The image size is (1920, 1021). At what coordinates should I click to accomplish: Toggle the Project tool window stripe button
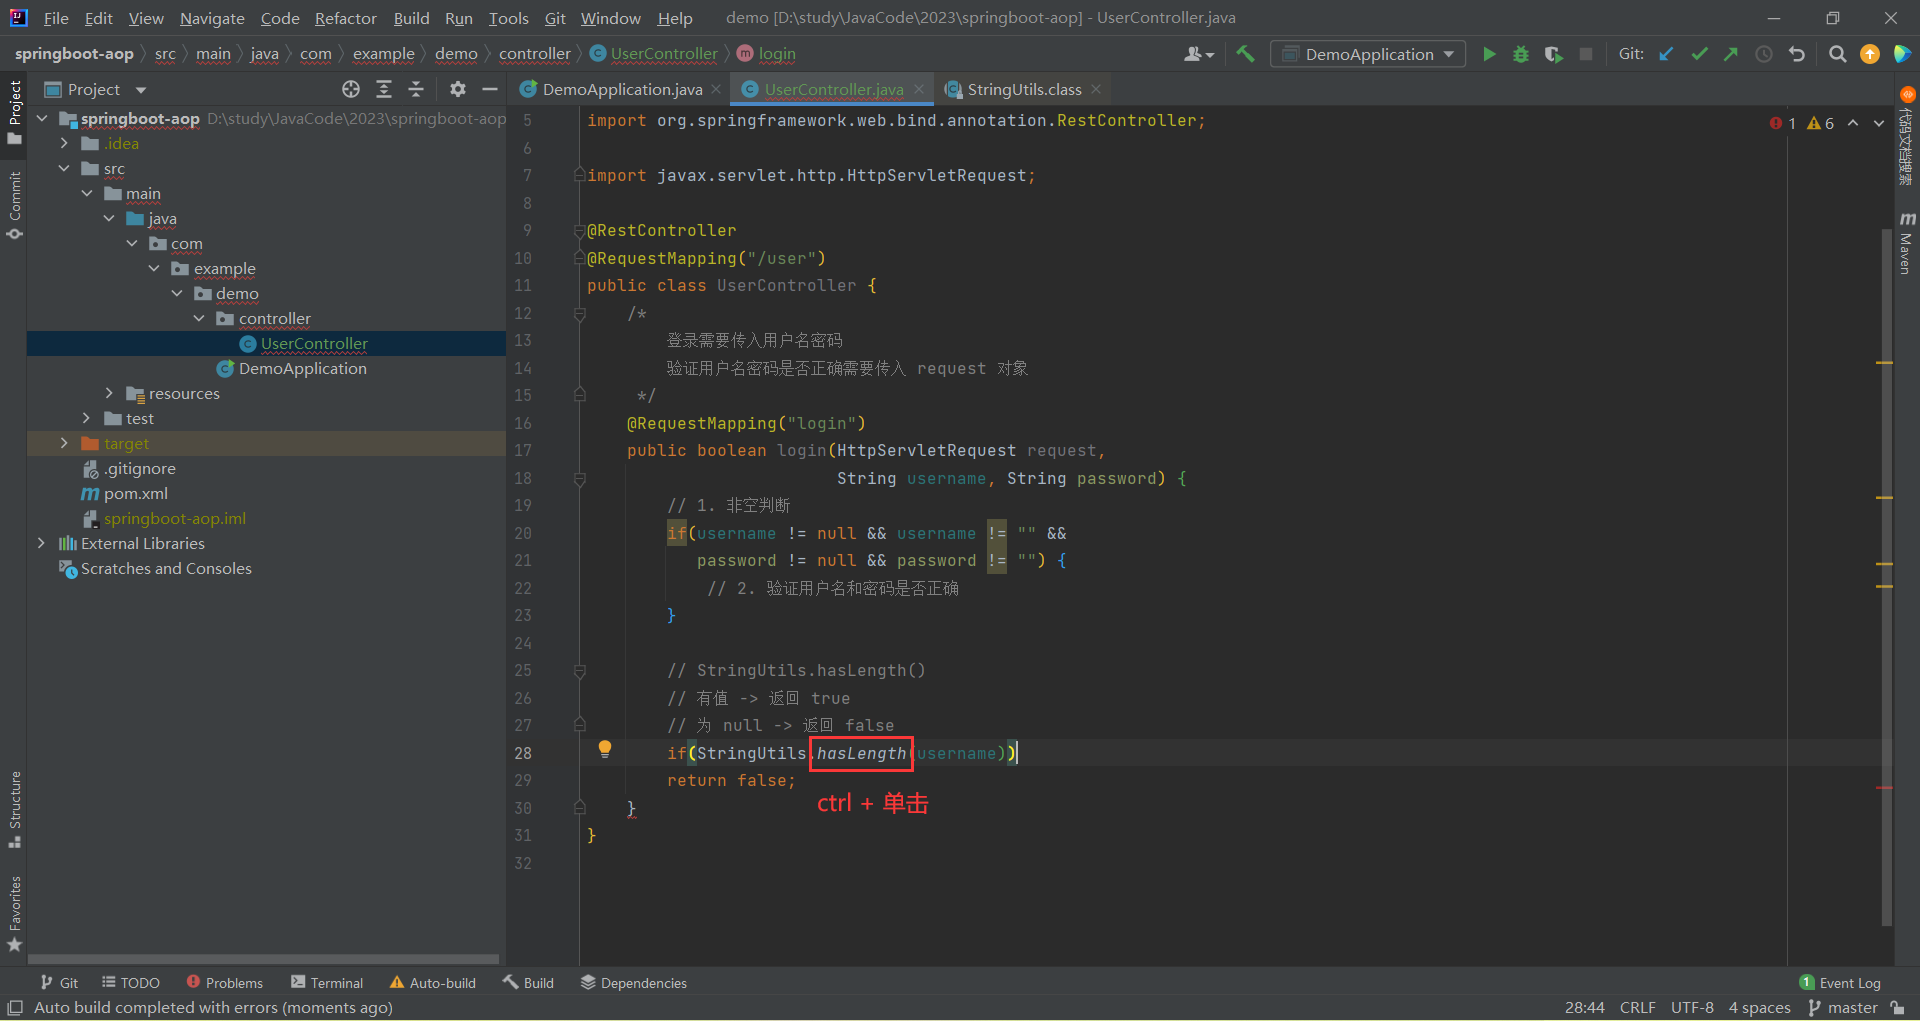pos(14,112)
